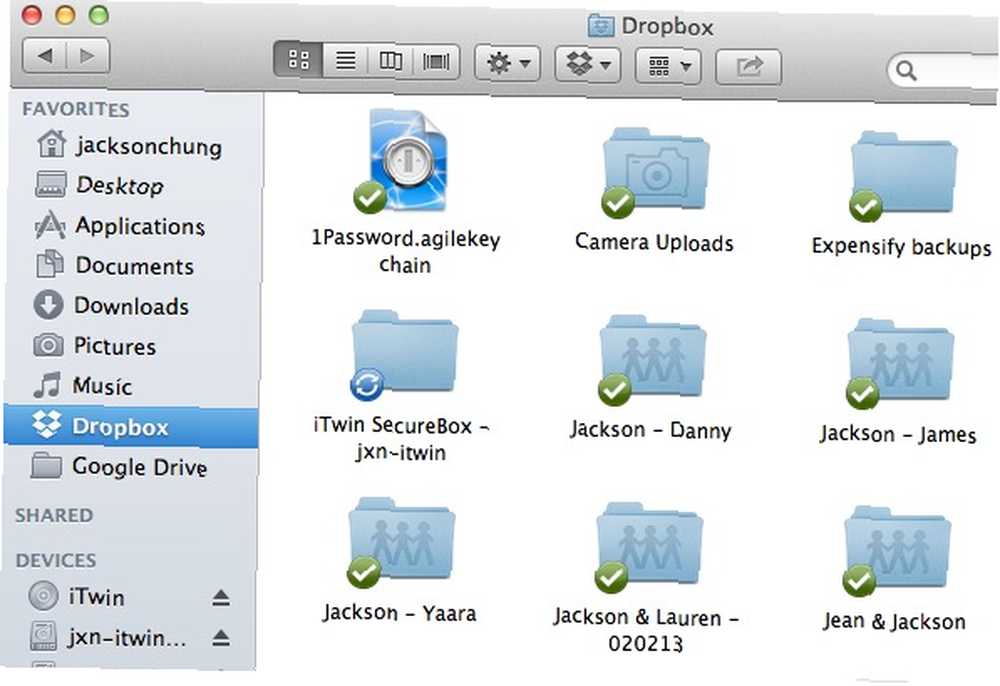1000x686 pixels.
Task: Go forward with the right arrow
Action: (x=88, y=56)
